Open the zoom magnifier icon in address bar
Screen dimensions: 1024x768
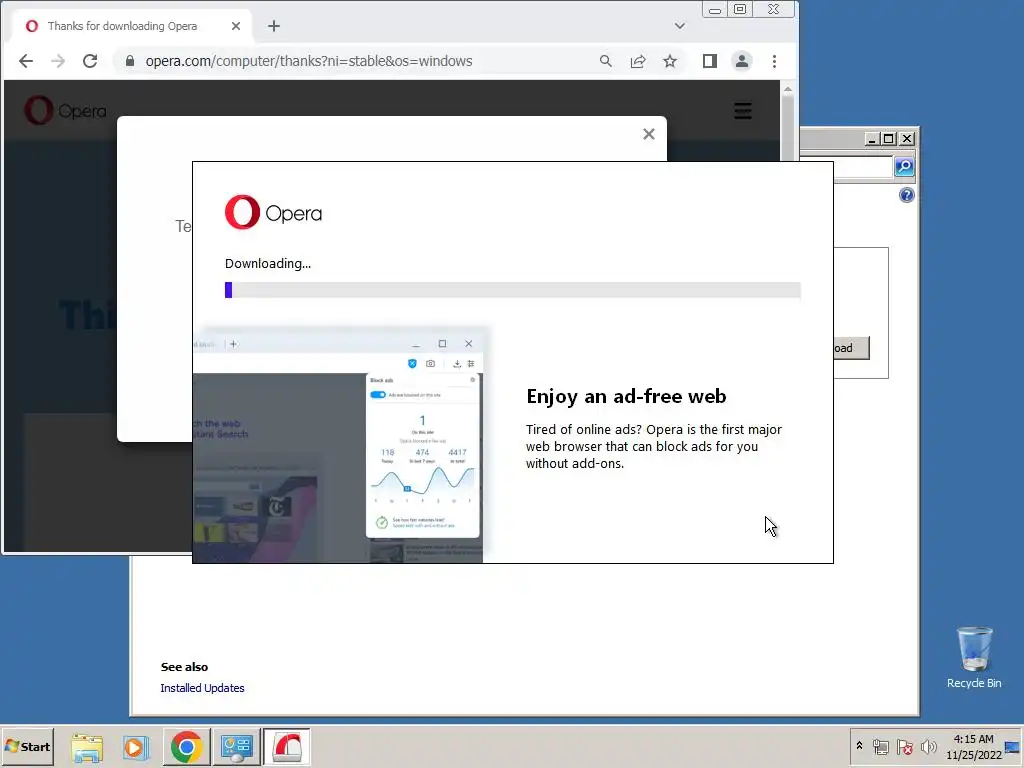click(605, 61)
